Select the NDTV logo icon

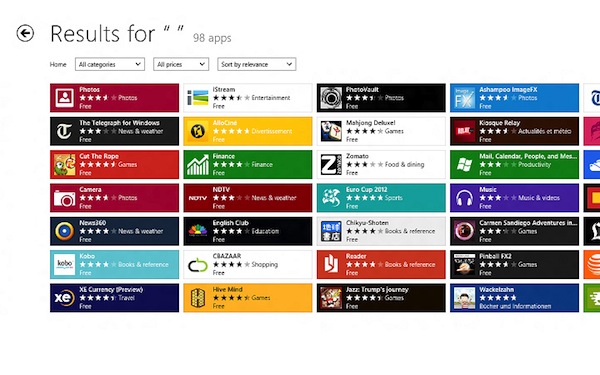pos(198,198)
